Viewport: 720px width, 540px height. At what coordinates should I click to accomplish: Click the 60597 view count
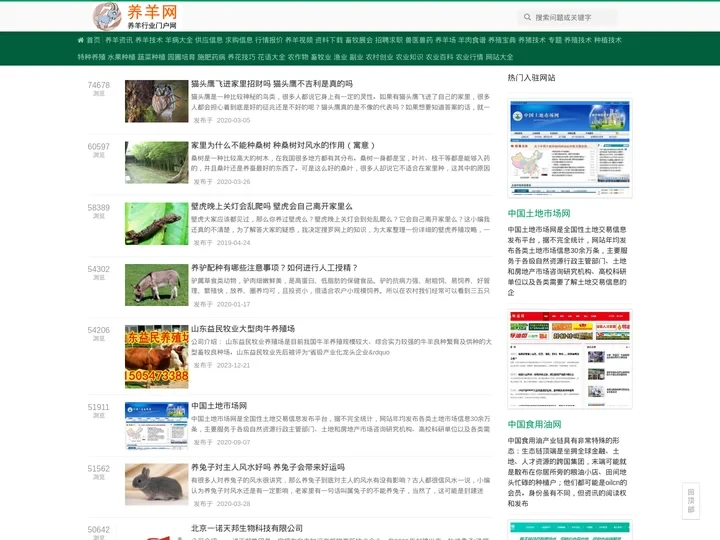coord(99,146)
